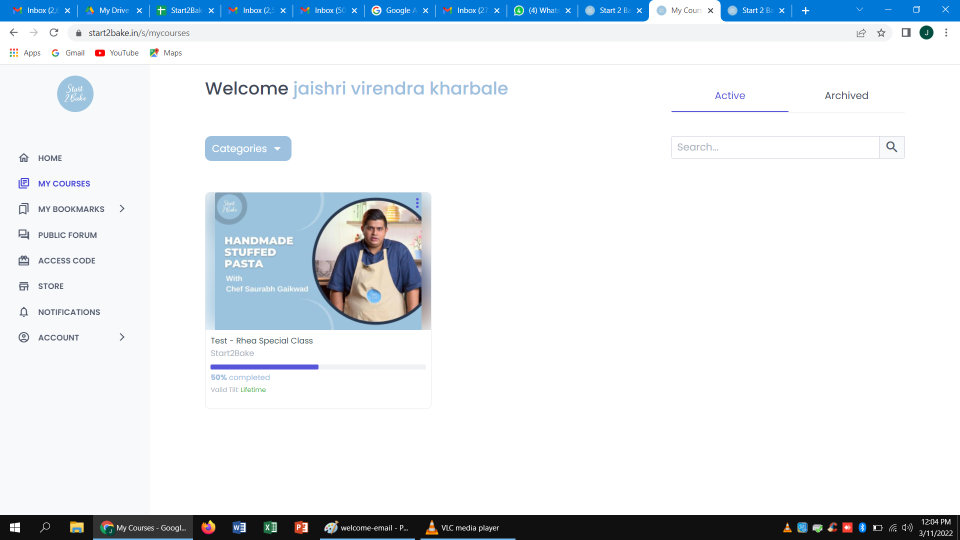This screenshot has height=540, width=960.
Task: Open the Access Code page
Action: [66, 261]
